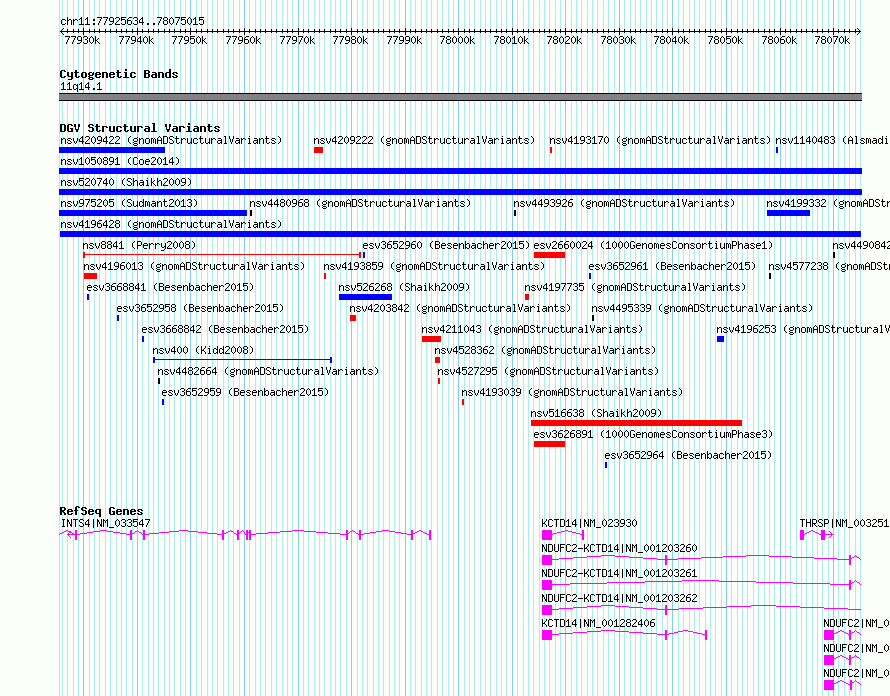Click the blue bar under nsv1050891
This screenshot has width=890, height=696.
tap(460, 171)
